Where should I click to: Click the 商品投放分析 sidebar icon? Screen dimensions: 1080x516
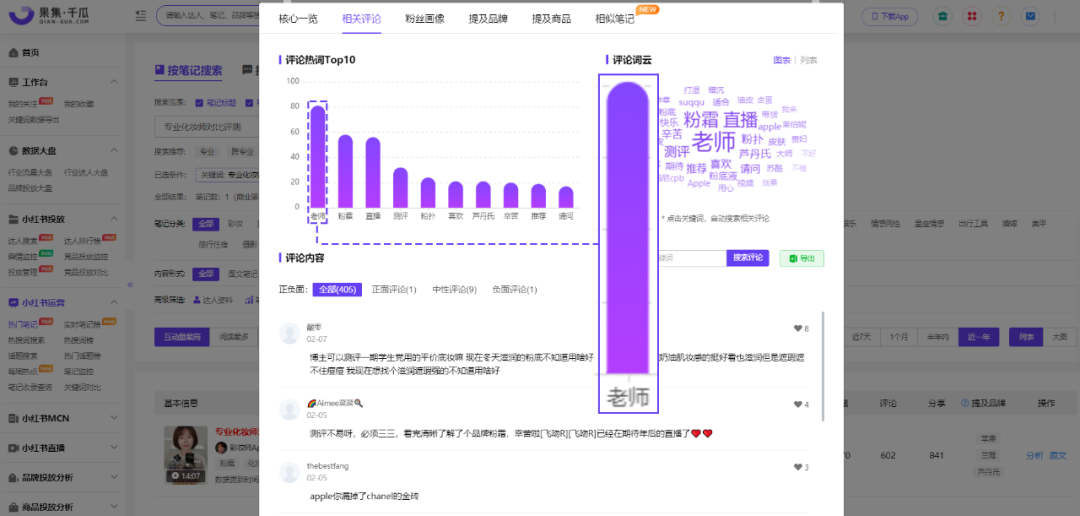(x=13, y=507)
